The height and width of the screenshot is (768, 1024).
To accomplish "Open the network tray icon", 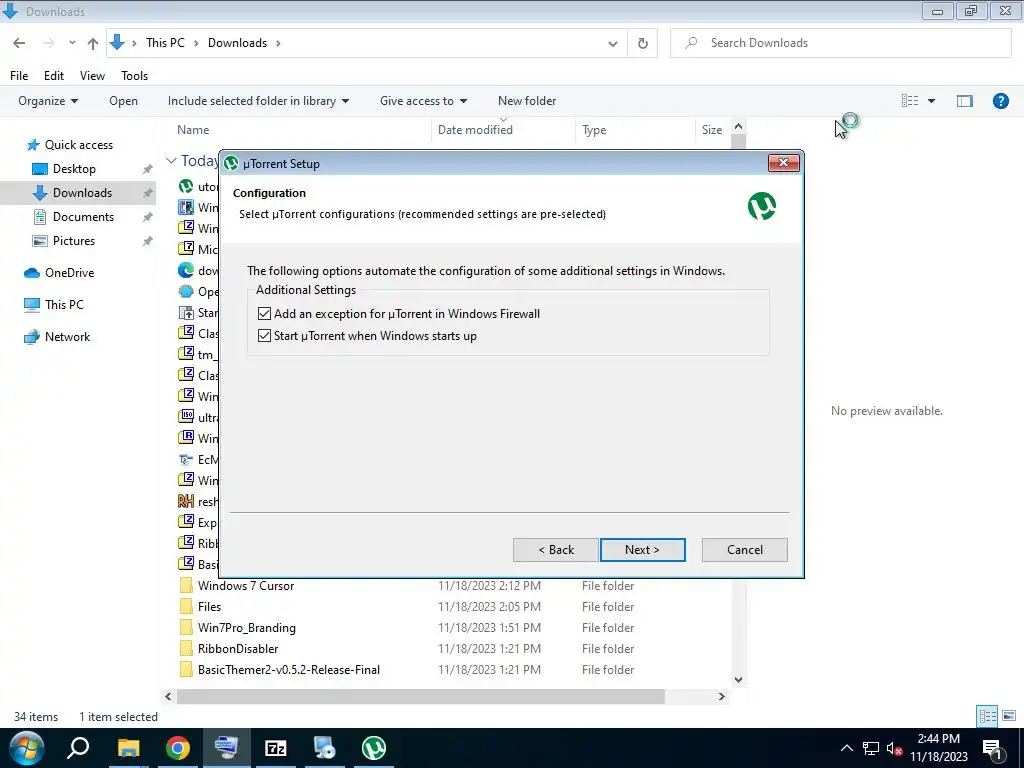I will tap(871, 748).
